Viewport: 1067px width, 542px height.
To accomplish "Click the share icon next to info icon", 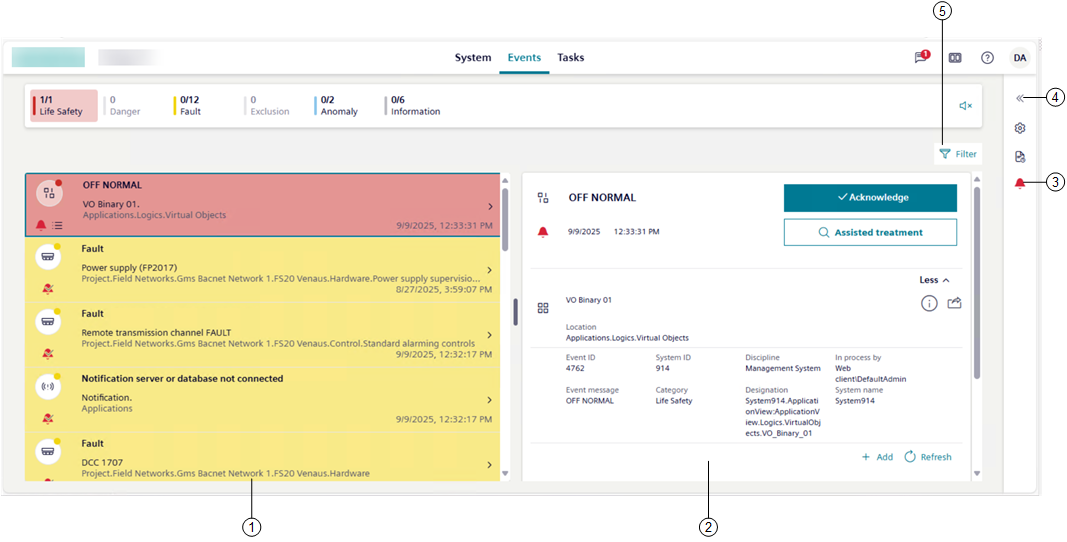I will 954,304.
